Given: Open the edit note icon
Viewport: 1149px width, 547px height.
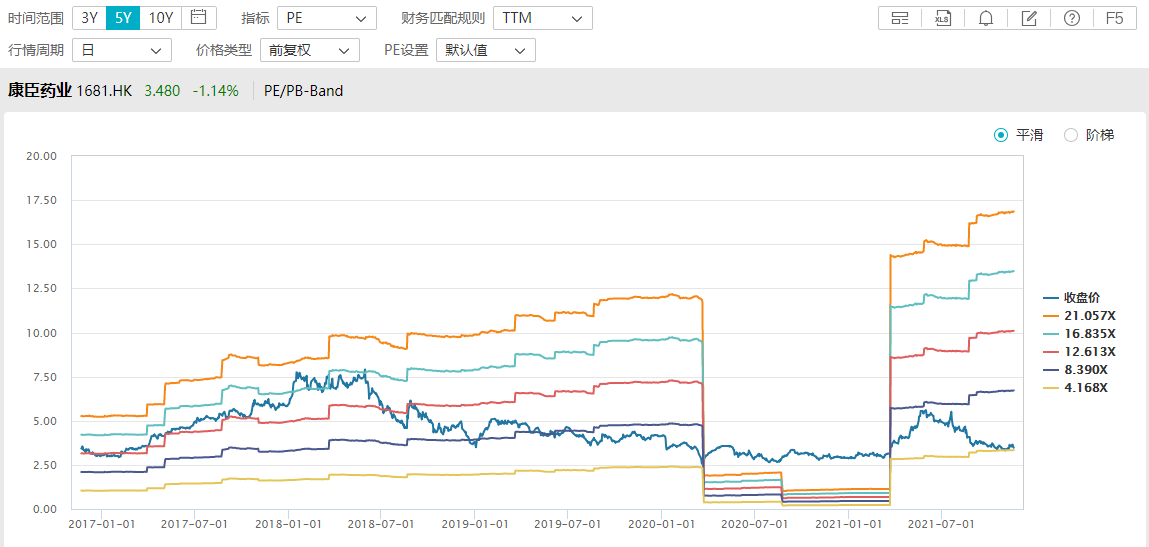Looking at the screenshot, I should tap(1028, 18).
